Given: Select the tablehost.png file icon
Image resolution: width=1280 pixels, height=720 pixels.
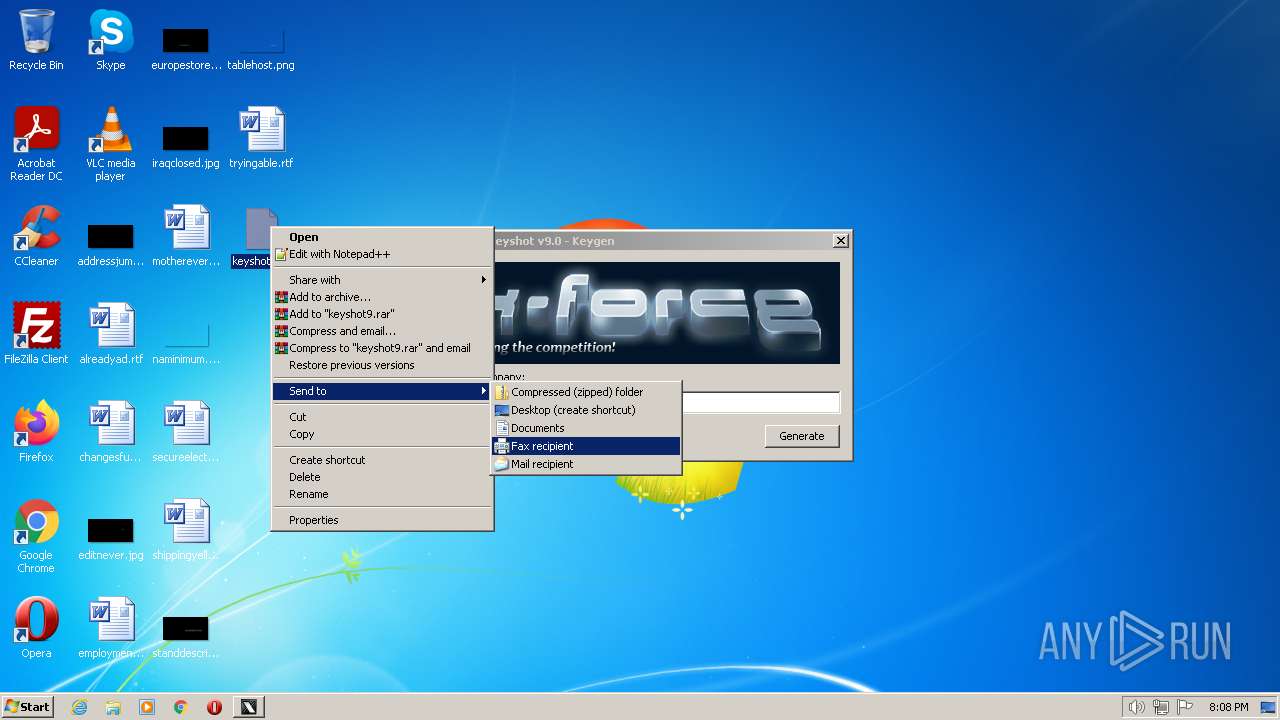Looking at the screenshot, I should 261,46.
